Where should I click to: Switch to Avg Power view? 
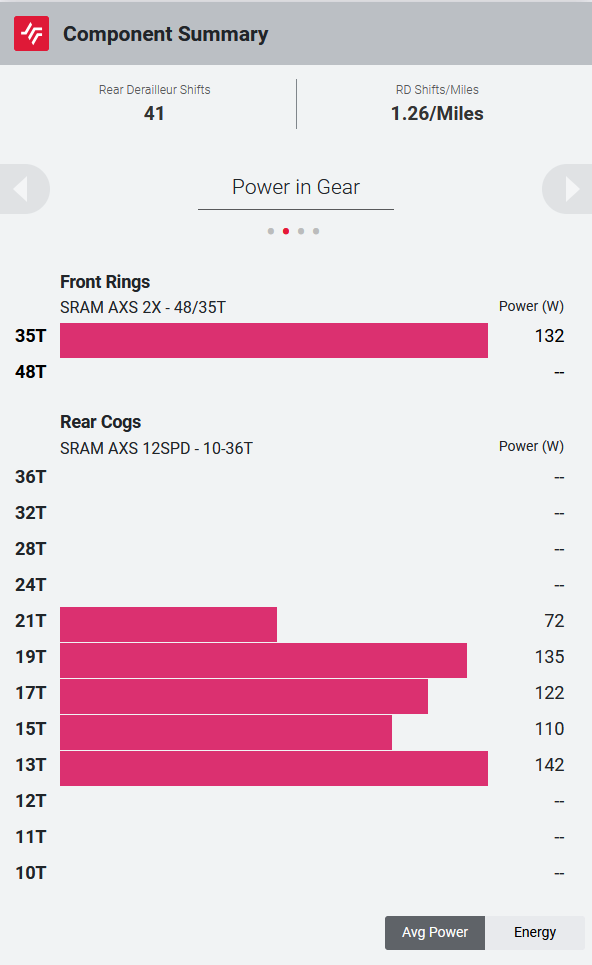(435, 932)
